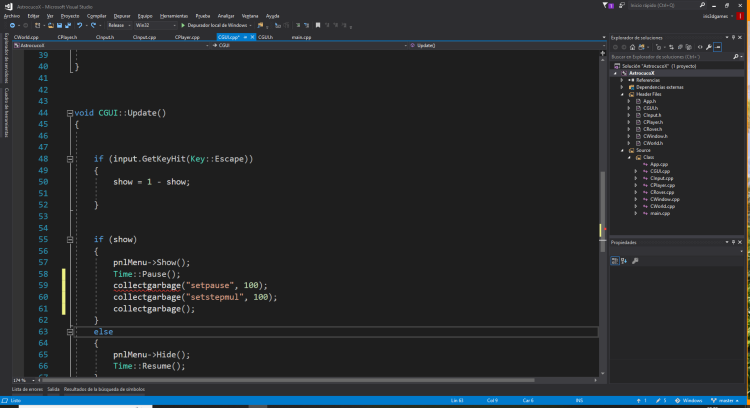Viewport: 750px width, 408px height.
Task: Expand the Referencias tree node
Action: (x=621, y=80)
